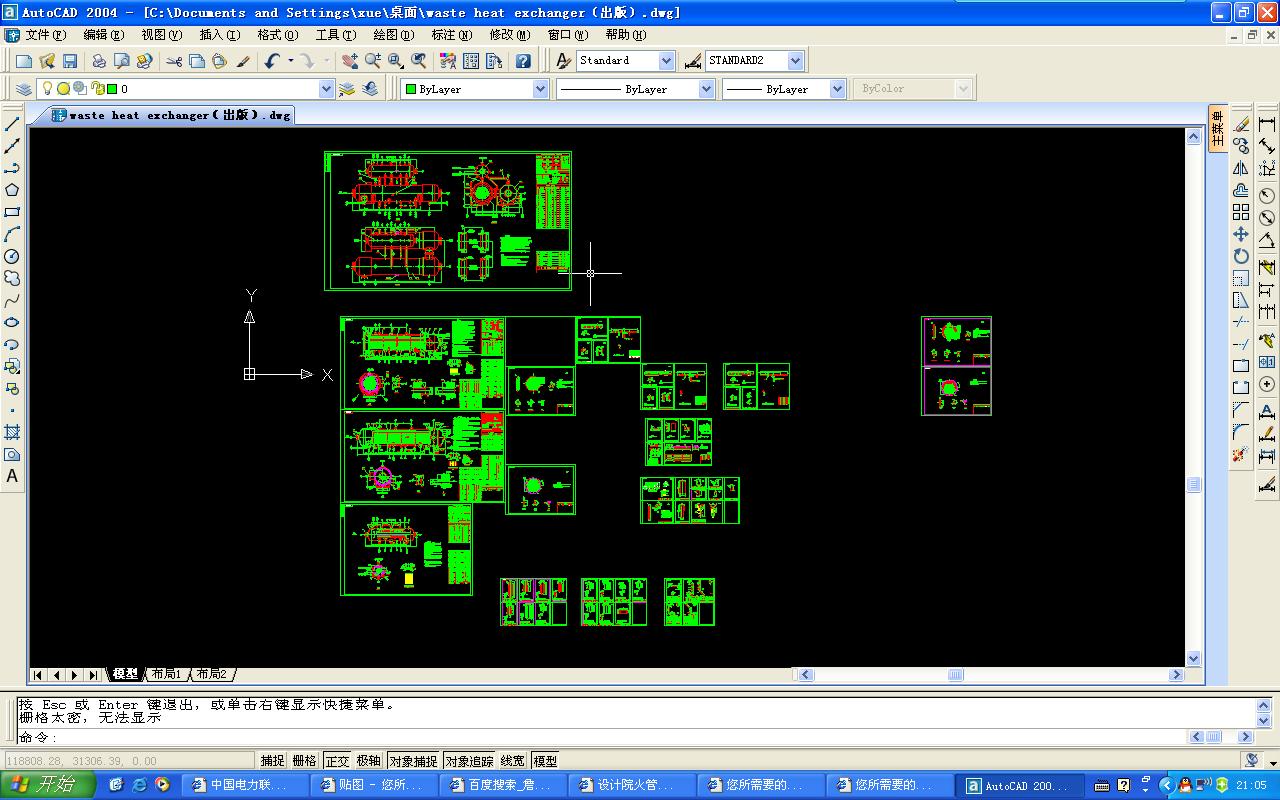Click the green layer 0 color swatch
1280x800 pixels.
(111, 89)
